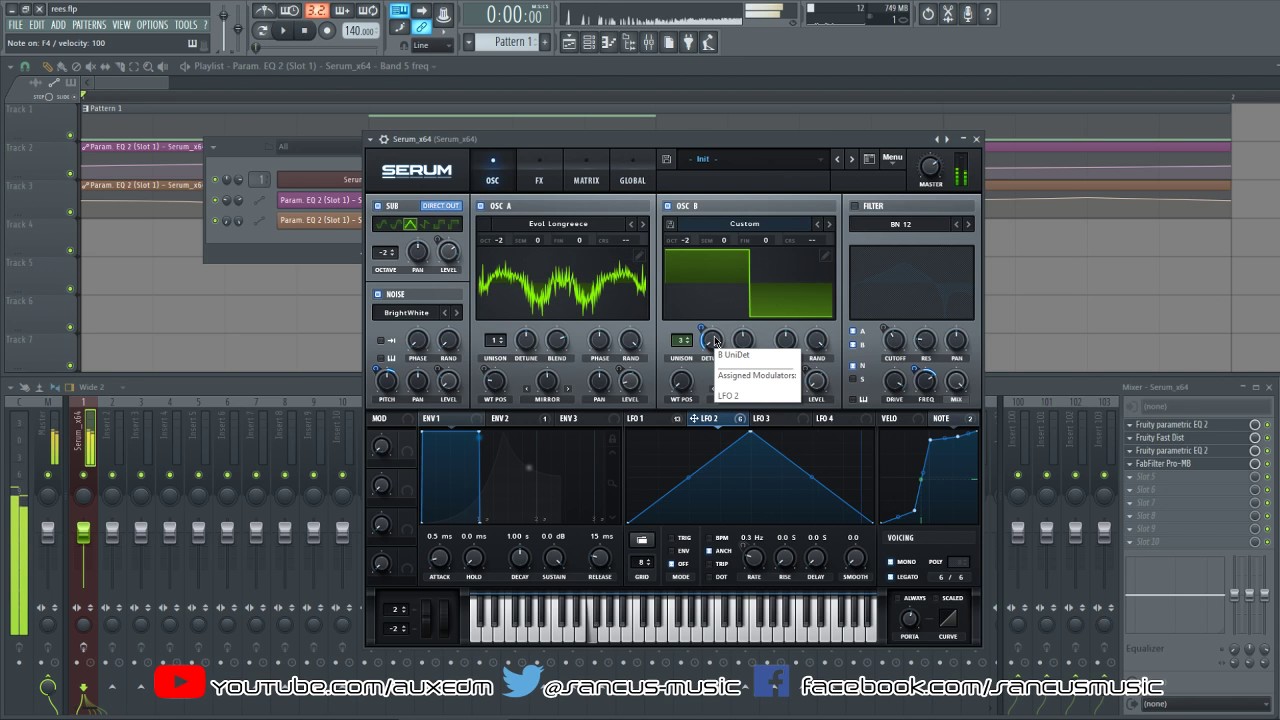Open the LFO shape folder icon
Screen dimensions: 1280x720
point(642,540)
